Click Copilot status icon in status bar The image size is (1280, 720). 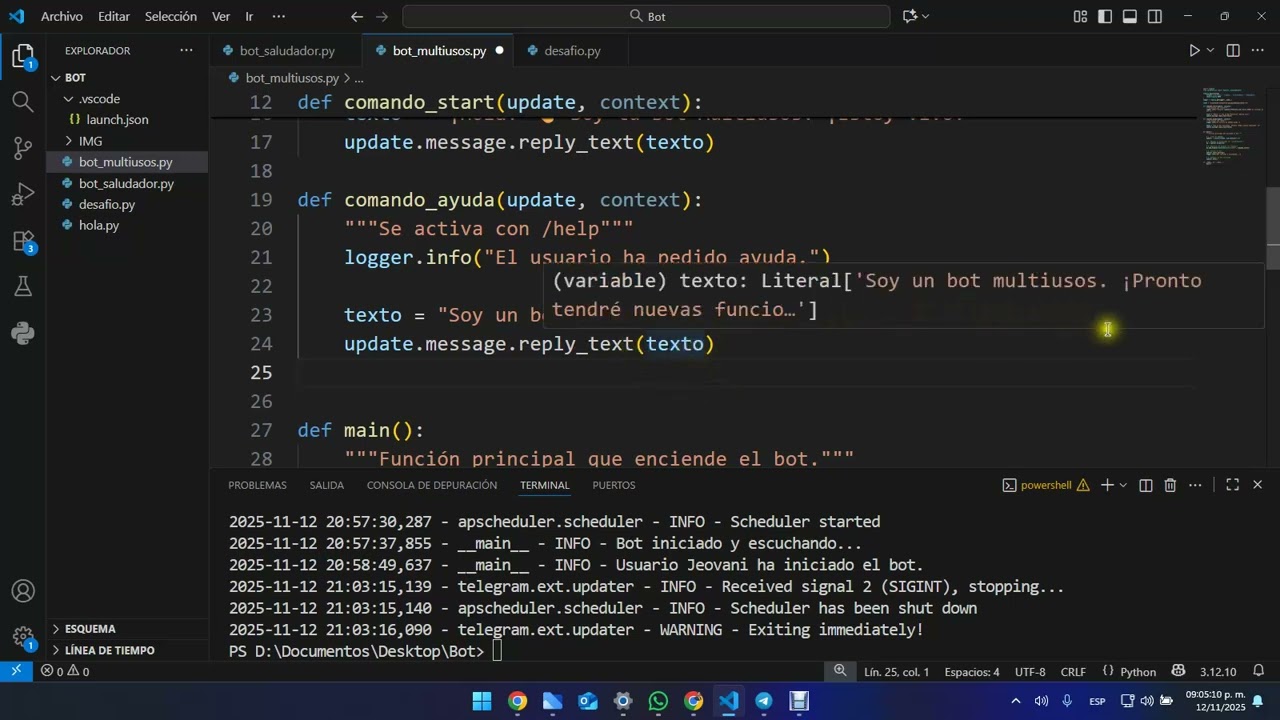coord(1178,671)
